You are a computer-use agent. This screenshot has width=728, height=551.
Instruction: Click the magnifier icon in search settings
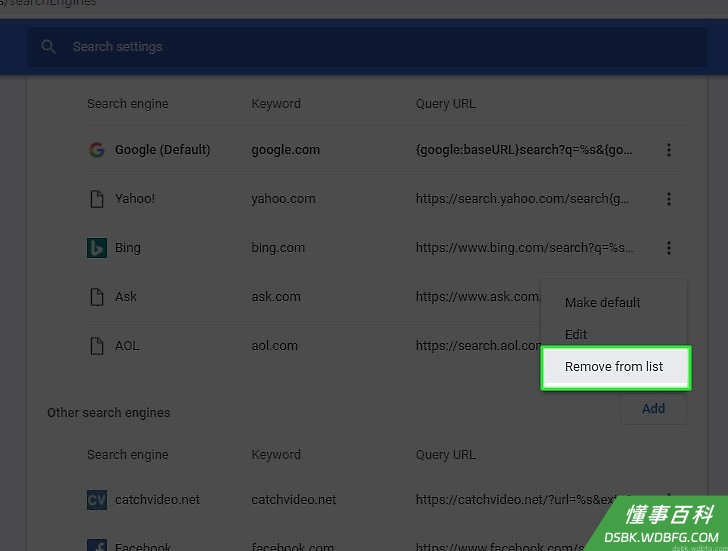(48, 46)
